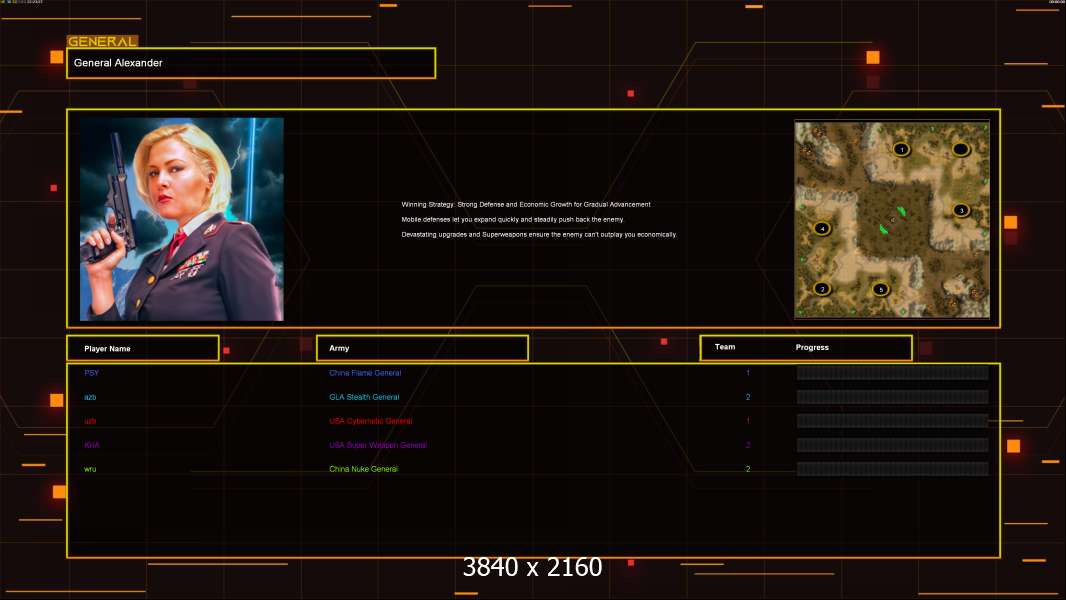Click start position 5 marker on minimap

click(x=880, y=289)
